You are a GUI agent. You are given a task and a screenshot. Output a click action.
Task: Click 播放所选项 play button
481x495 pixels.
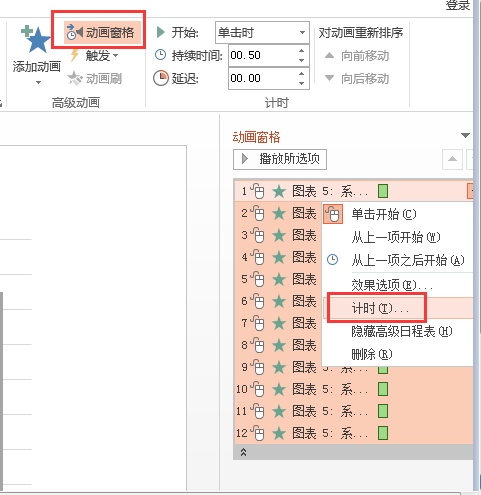280,159
